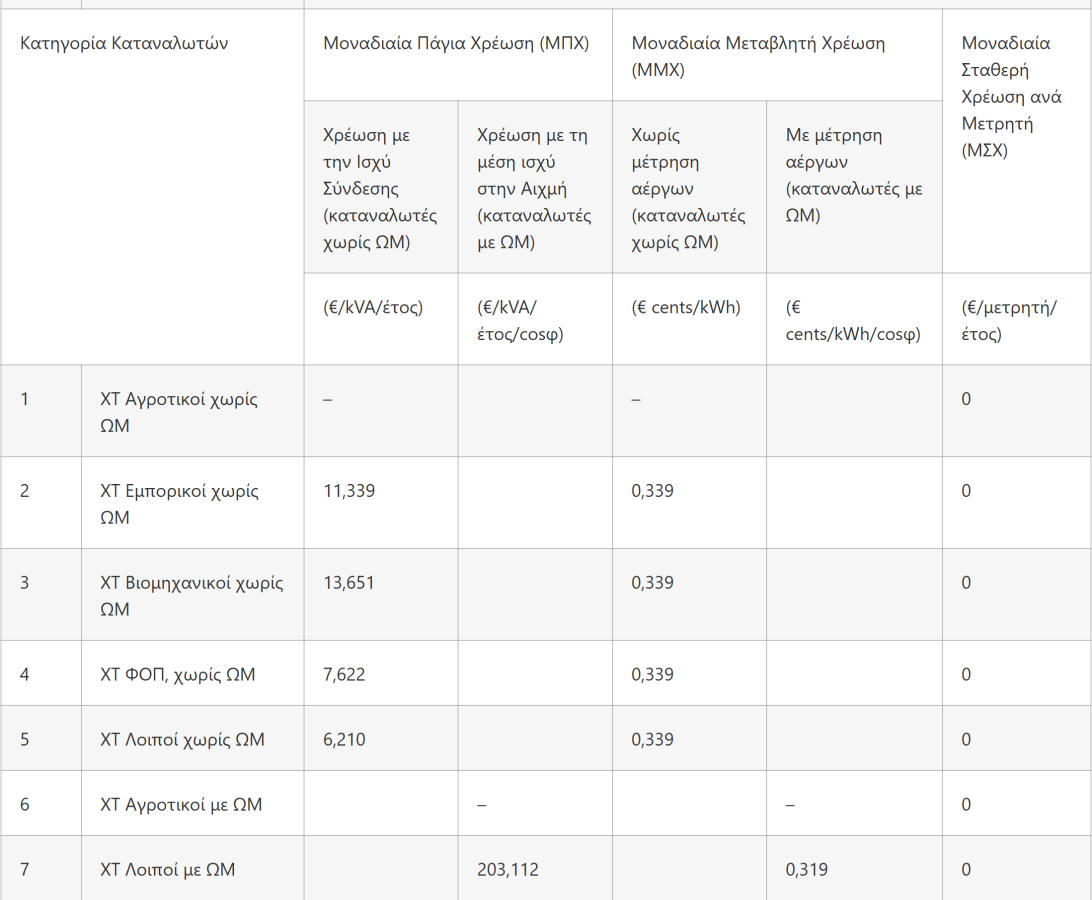This screenshot has width=1092, height=900.
Task: Click the 'Κατηγορία Καταναλωτών' header cell
Action: pyautogui.click(x=124, y=44)
